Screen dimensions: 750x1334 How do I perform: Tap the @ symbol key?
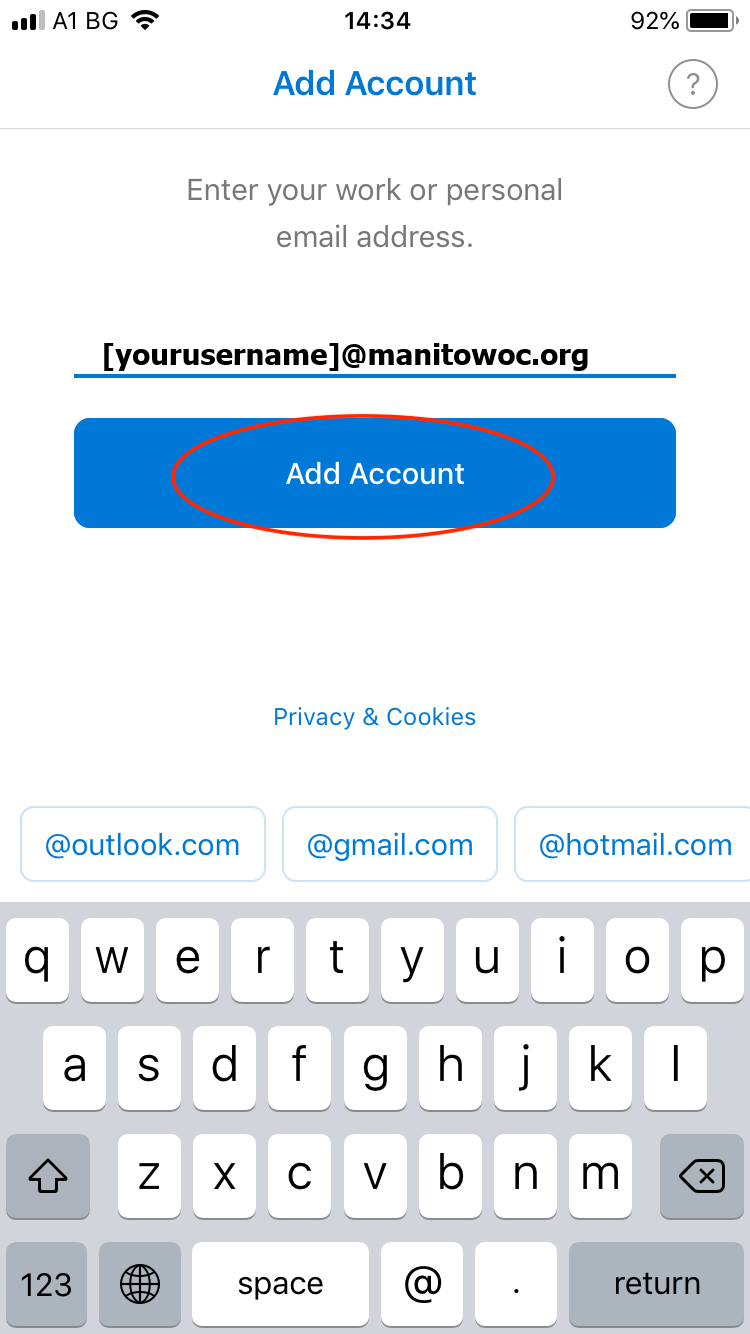[422, 1283]
